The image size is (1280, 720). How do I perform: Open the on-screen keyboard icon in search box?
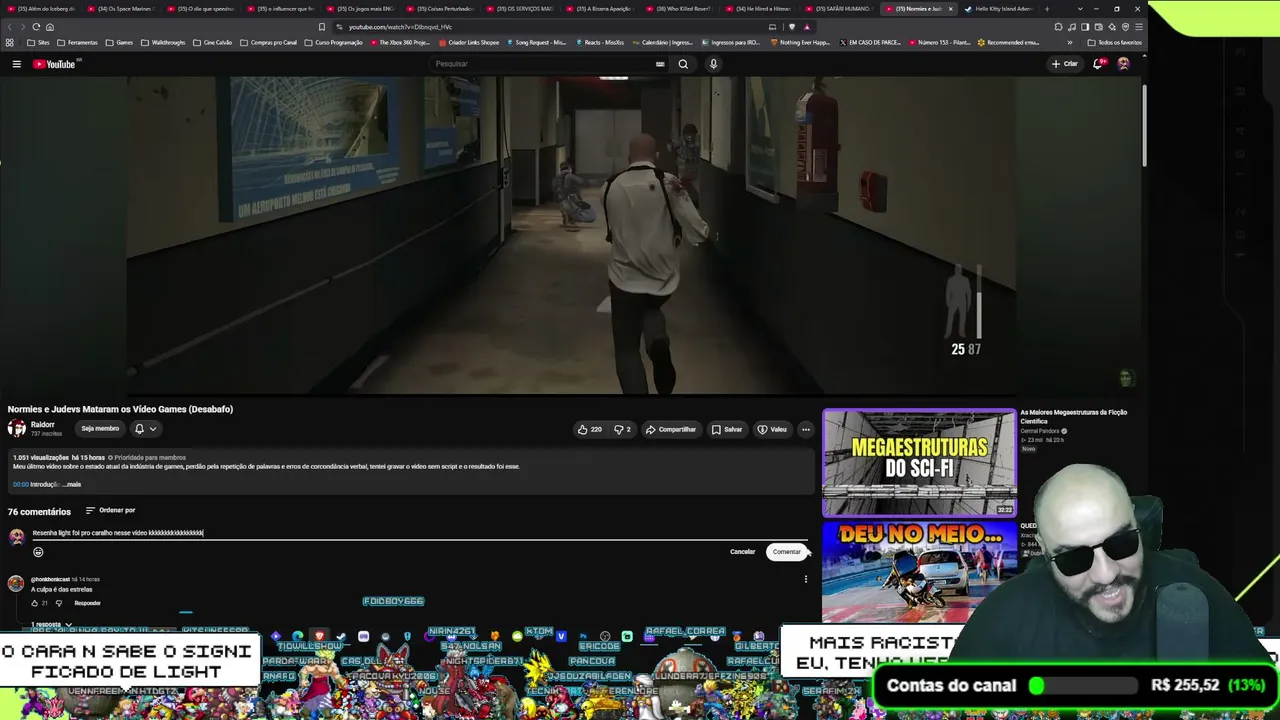point(660,64)
